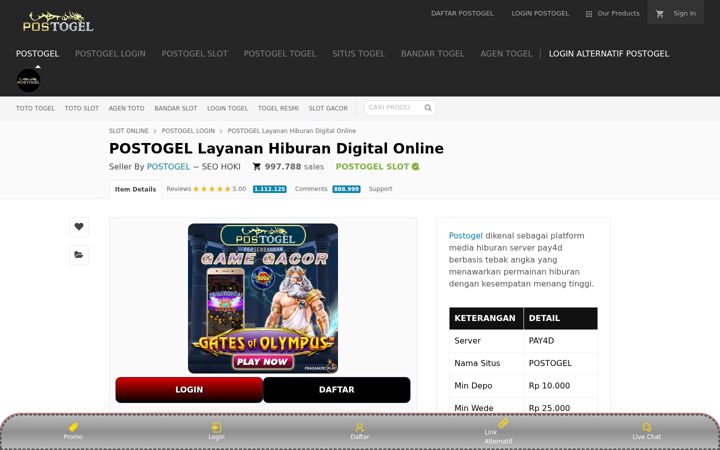Open LOGIN POSTOGEL header link
This screenshot has height=450, width=720.
540,13
